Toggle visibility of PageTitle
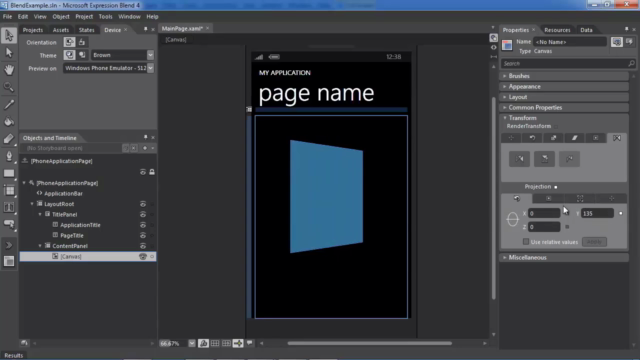The image size is (640, 360). 143,236
